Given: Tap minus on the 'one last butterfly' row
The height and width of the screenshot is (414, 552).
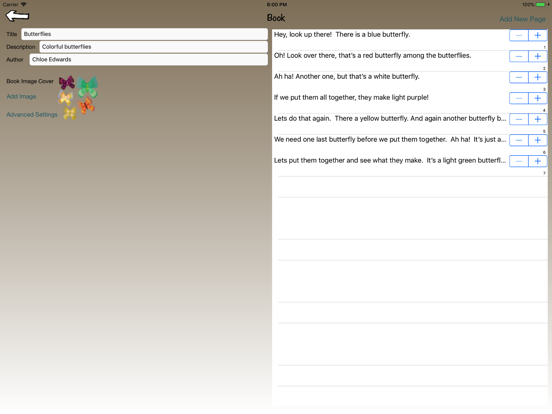Looking at the screenshot, I should point(519,140).
